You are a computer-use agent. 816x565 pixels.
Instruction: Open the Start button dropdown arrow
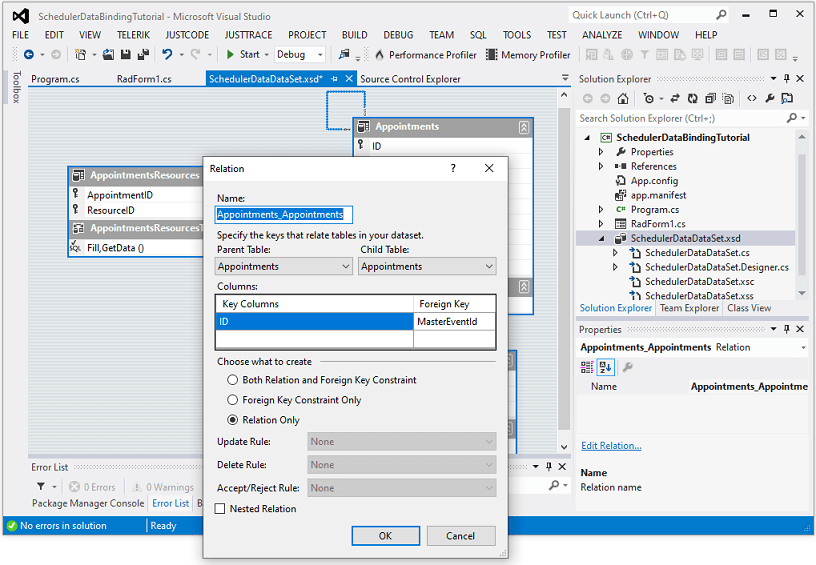[x=266, y=55]
